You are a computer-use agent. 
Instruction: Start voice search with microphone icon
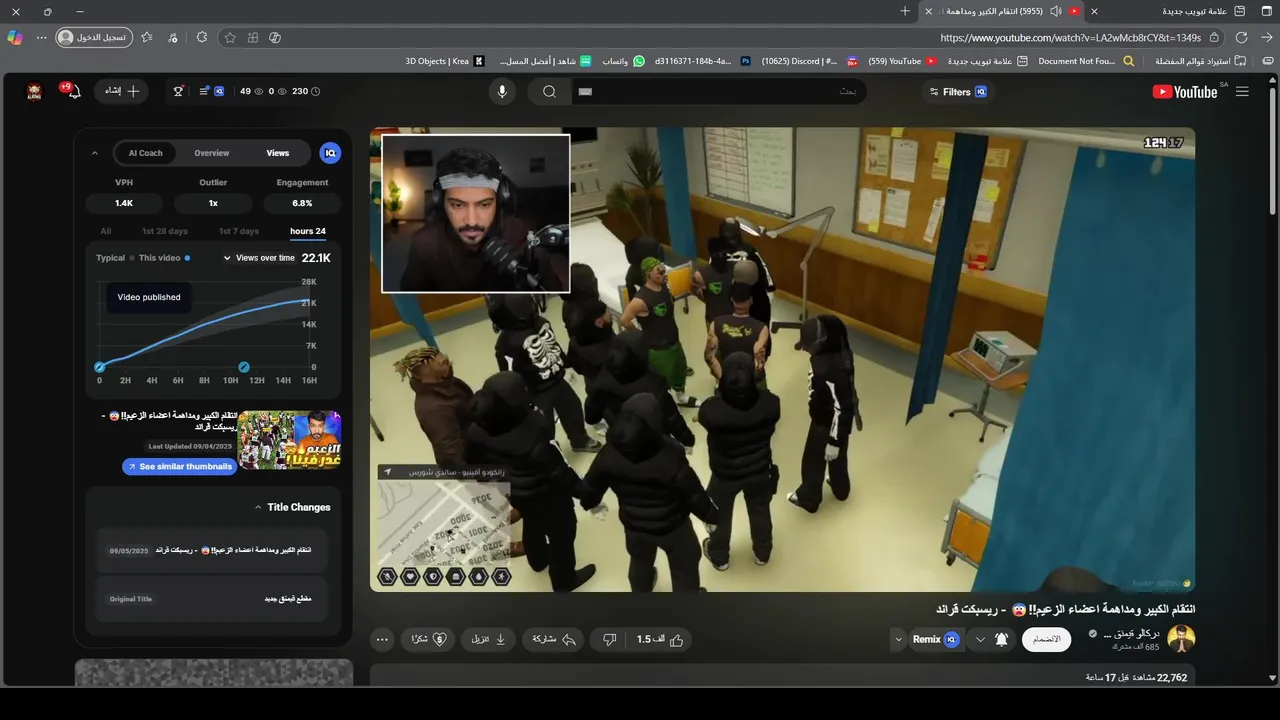[x=502, y=92]
